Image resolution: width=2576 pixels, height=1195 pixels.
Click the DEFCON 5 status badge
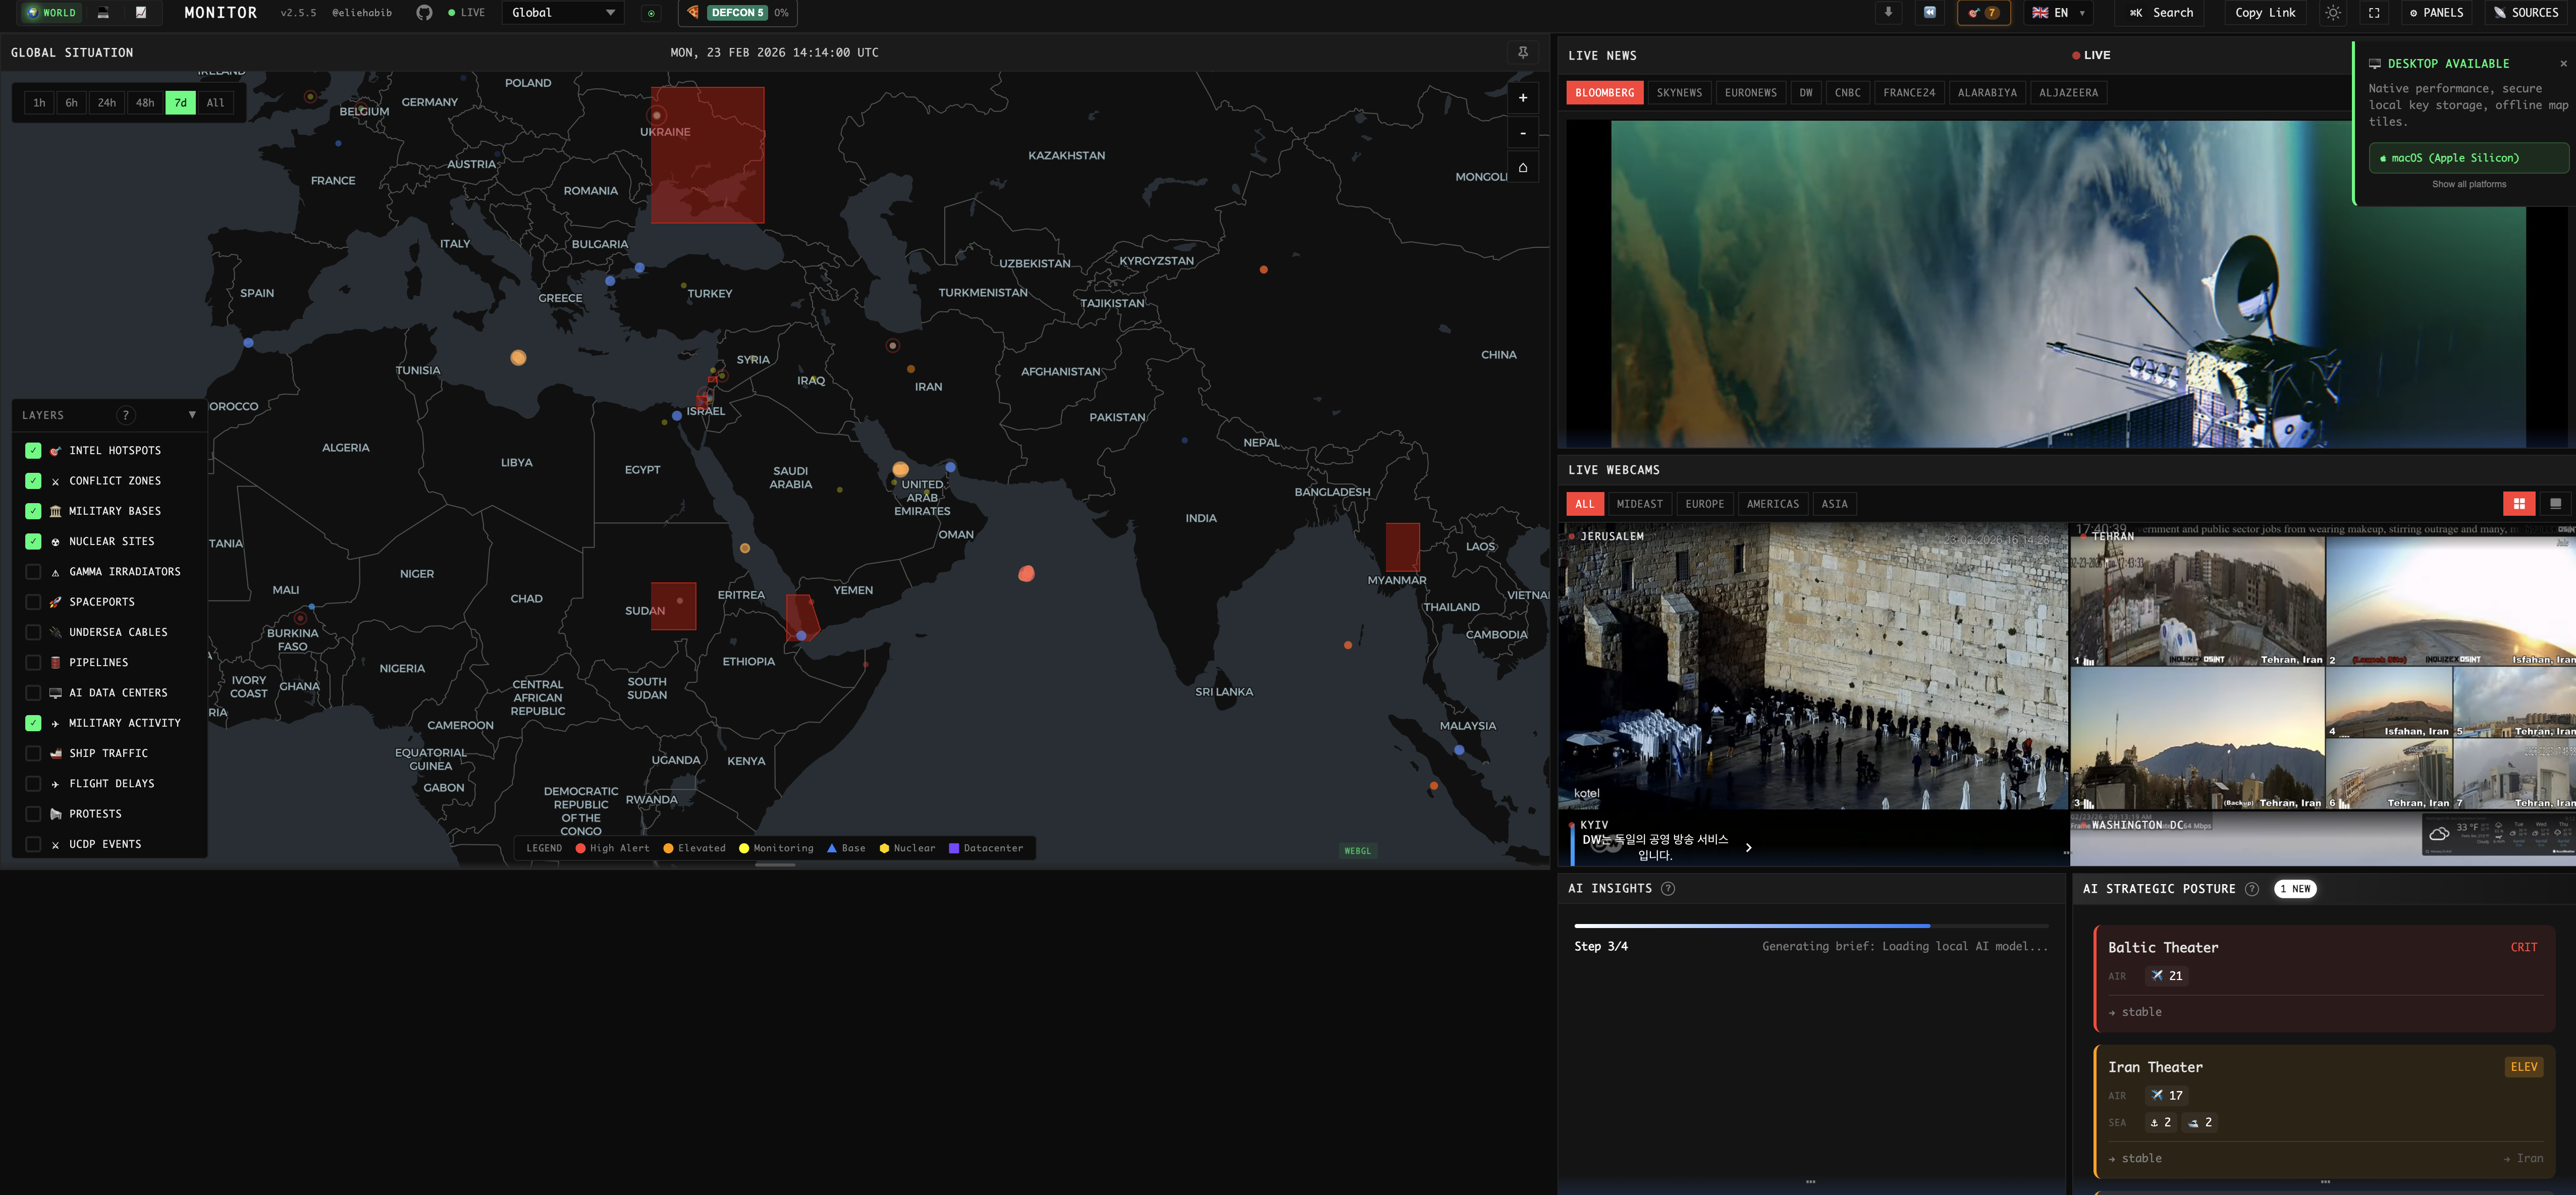(737, 13)
